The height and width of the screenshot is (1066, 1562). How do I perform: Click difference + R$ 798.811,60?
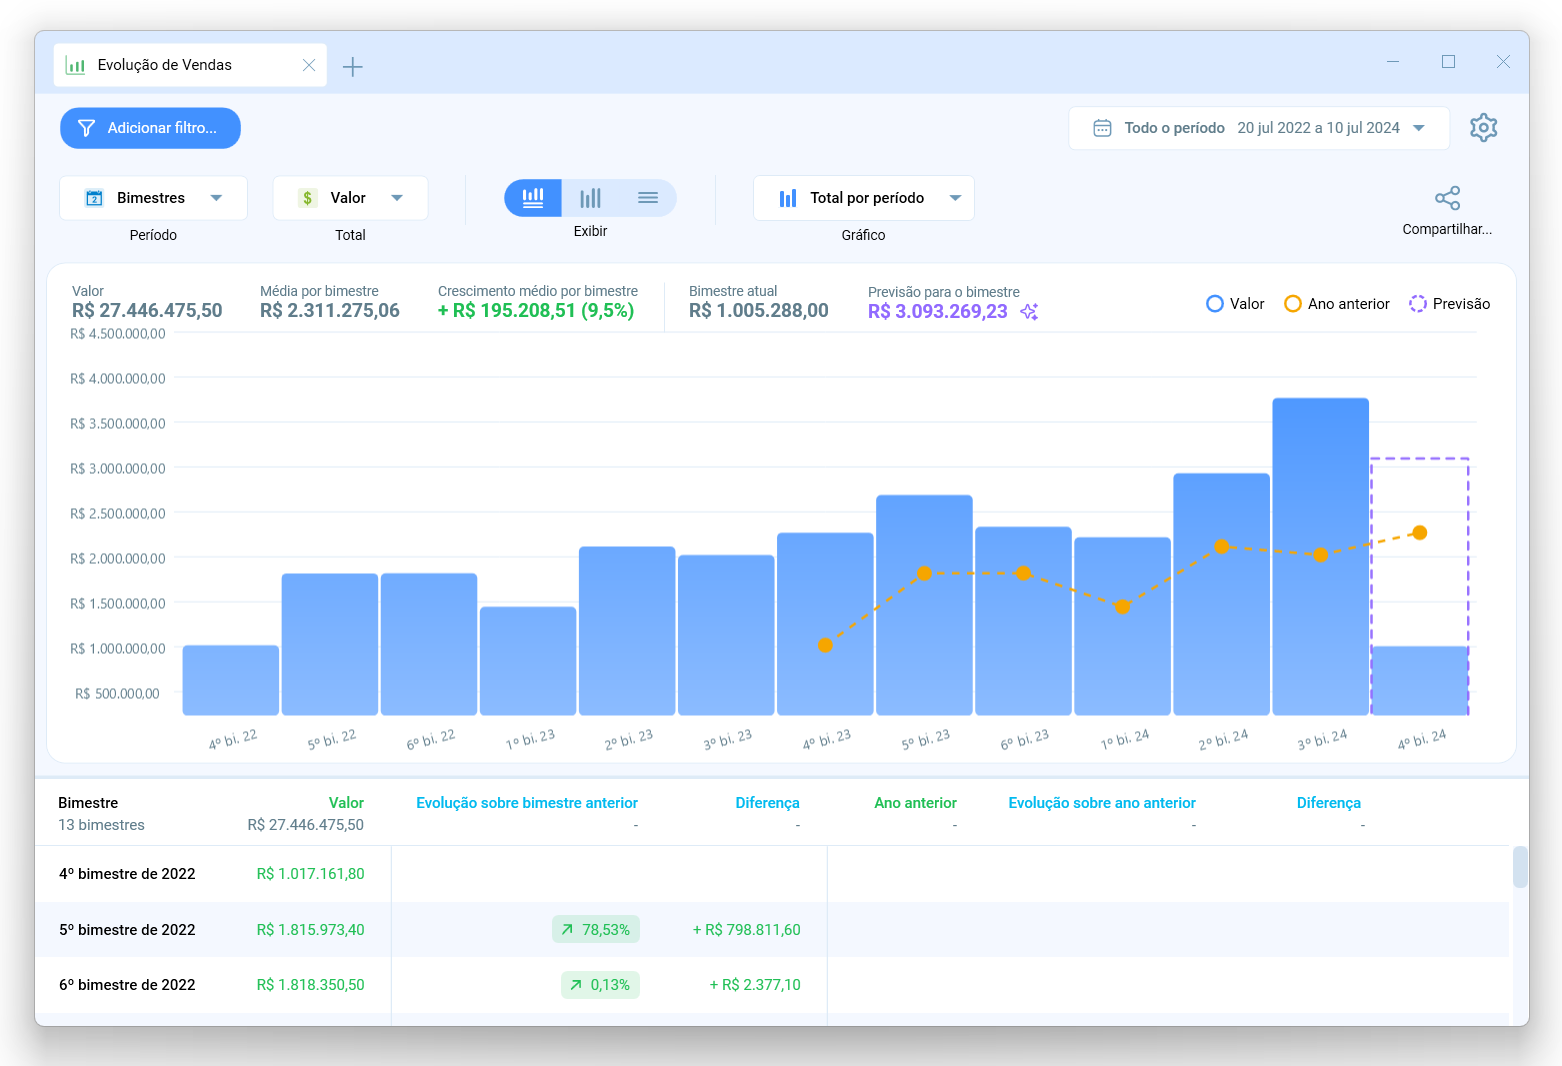point(746,930)
